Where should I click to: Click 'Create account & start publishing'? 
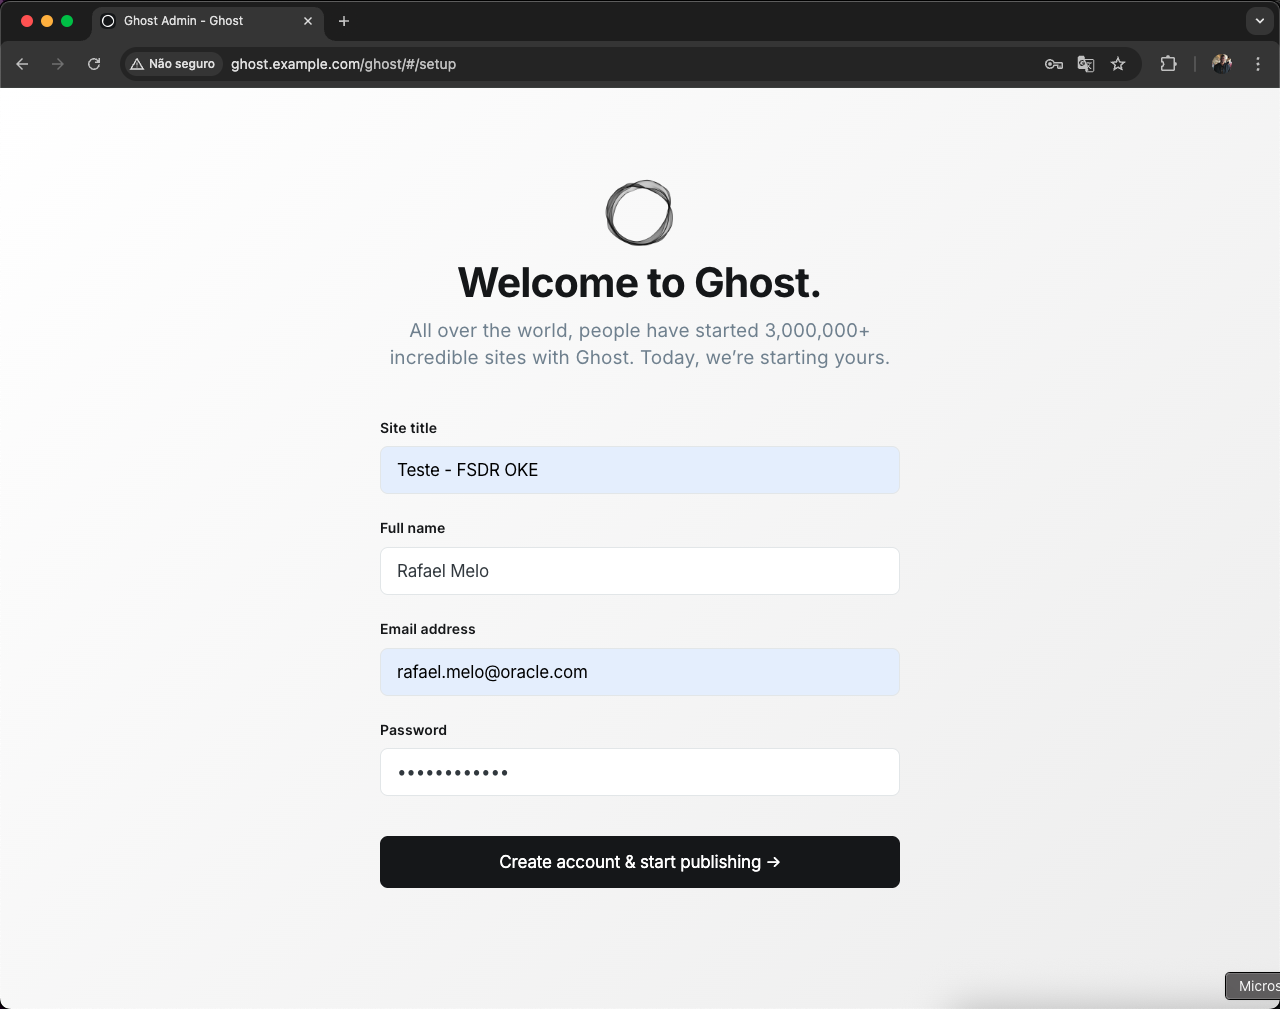[639, 861]
